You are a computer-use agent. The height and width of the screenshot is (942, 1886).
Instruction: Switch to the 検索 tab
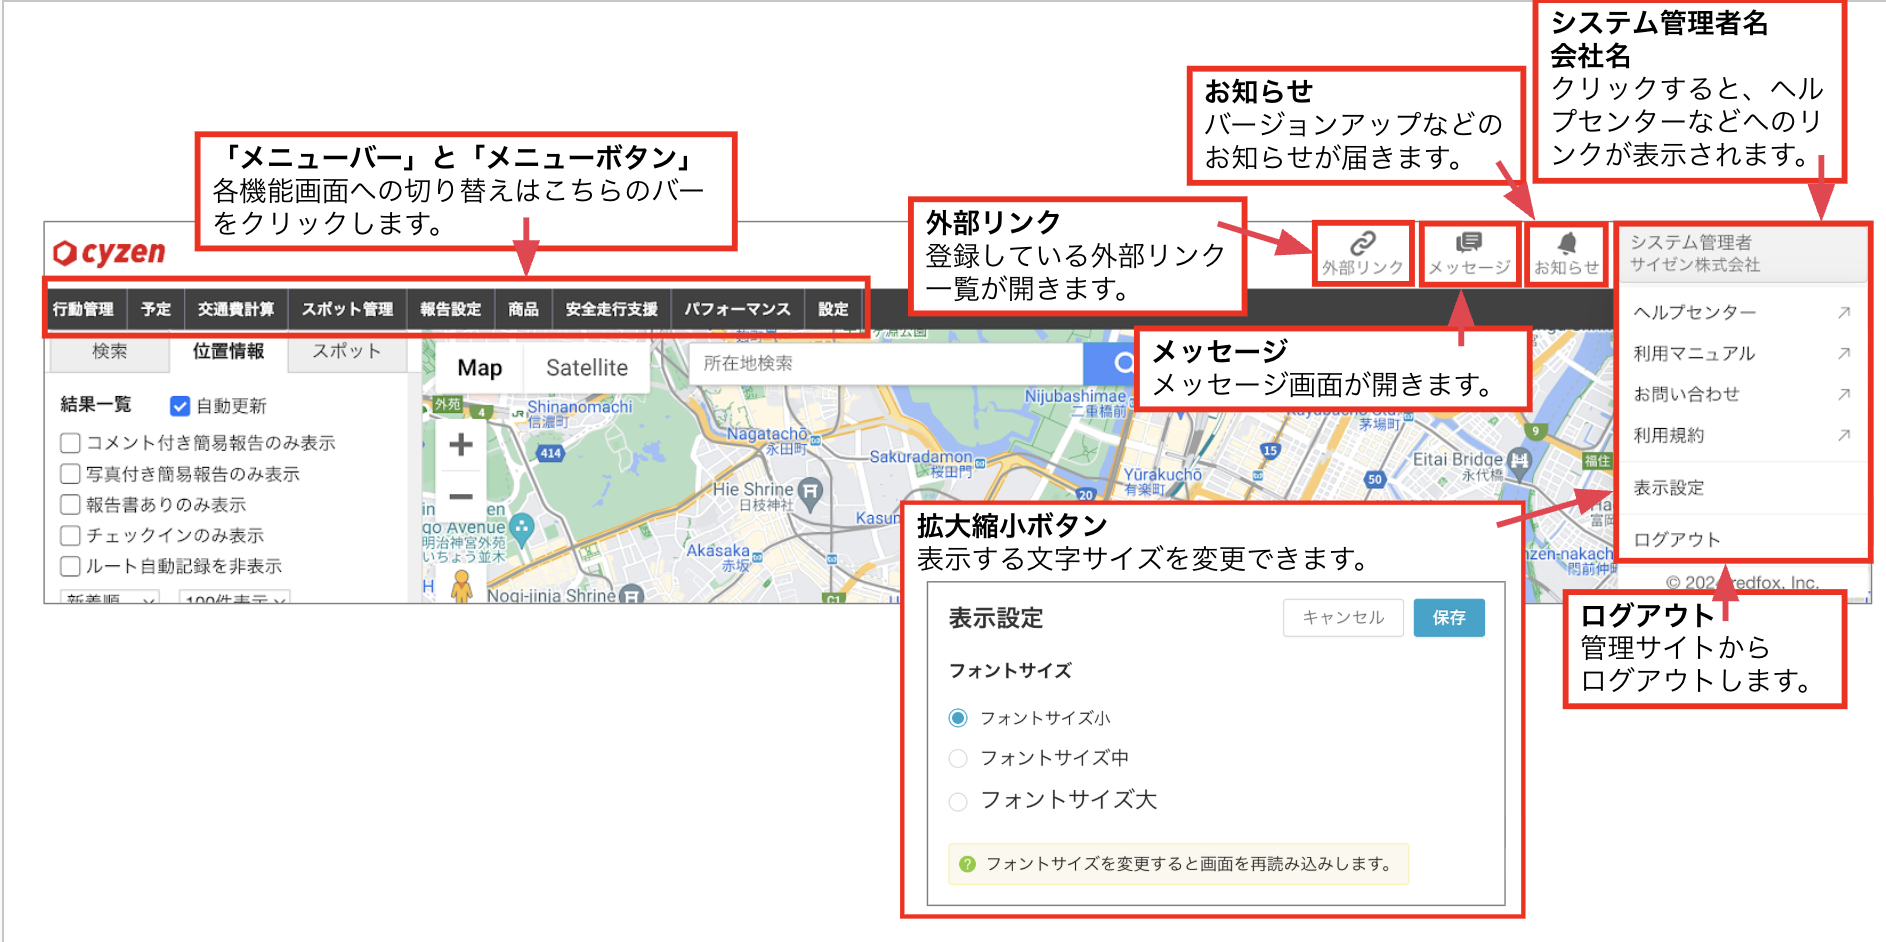click(109, 352)
